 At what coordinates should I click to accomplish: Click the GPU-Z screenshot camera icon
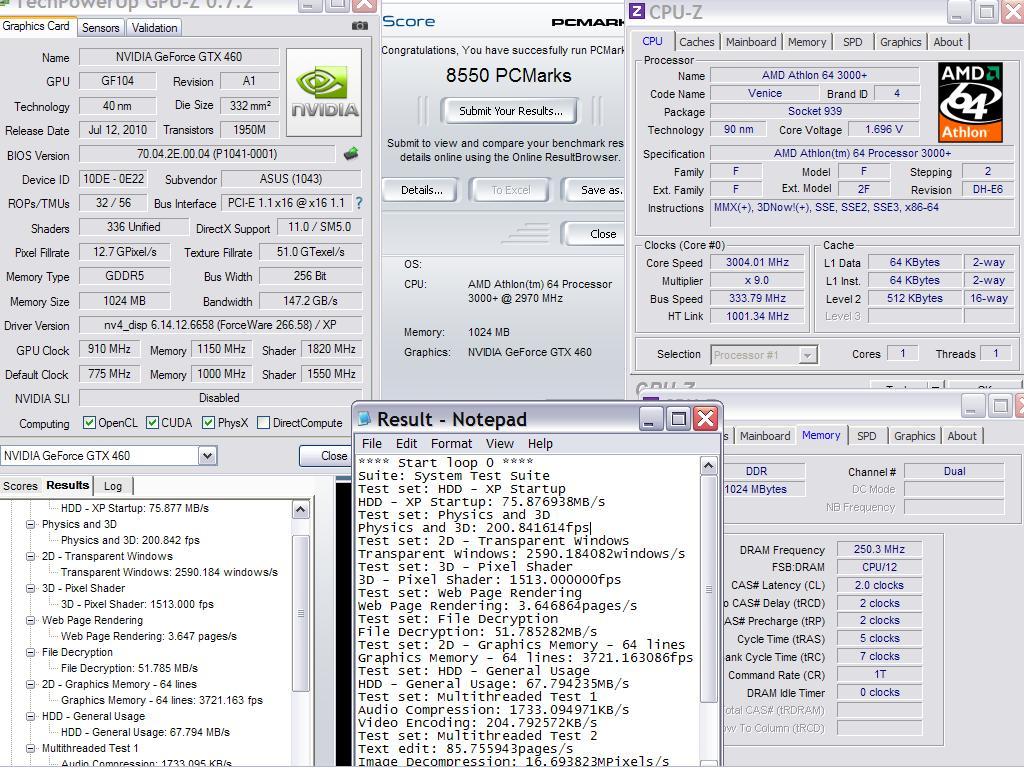coord(360,25)
